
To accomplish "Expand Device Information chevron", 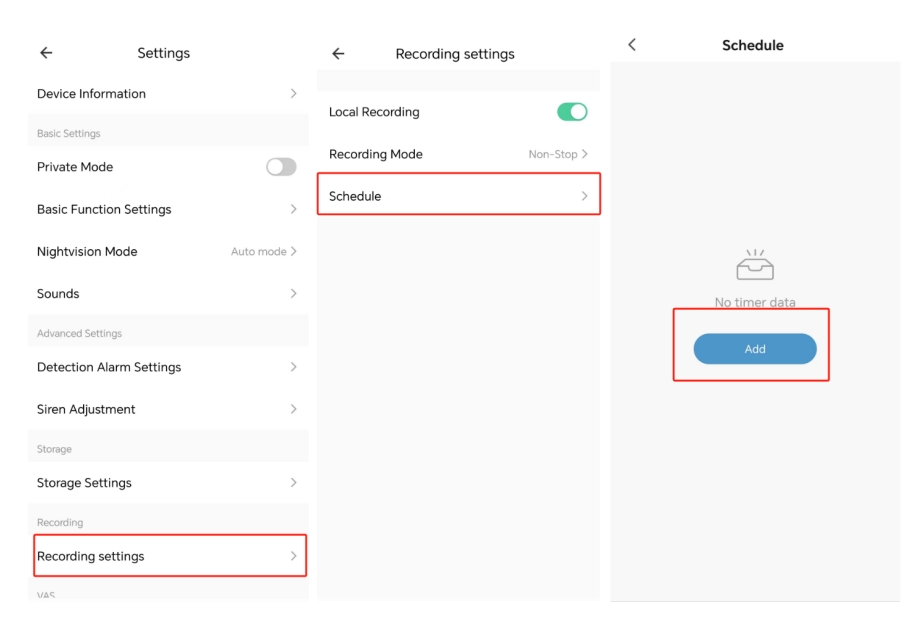I will pos(293,94).
